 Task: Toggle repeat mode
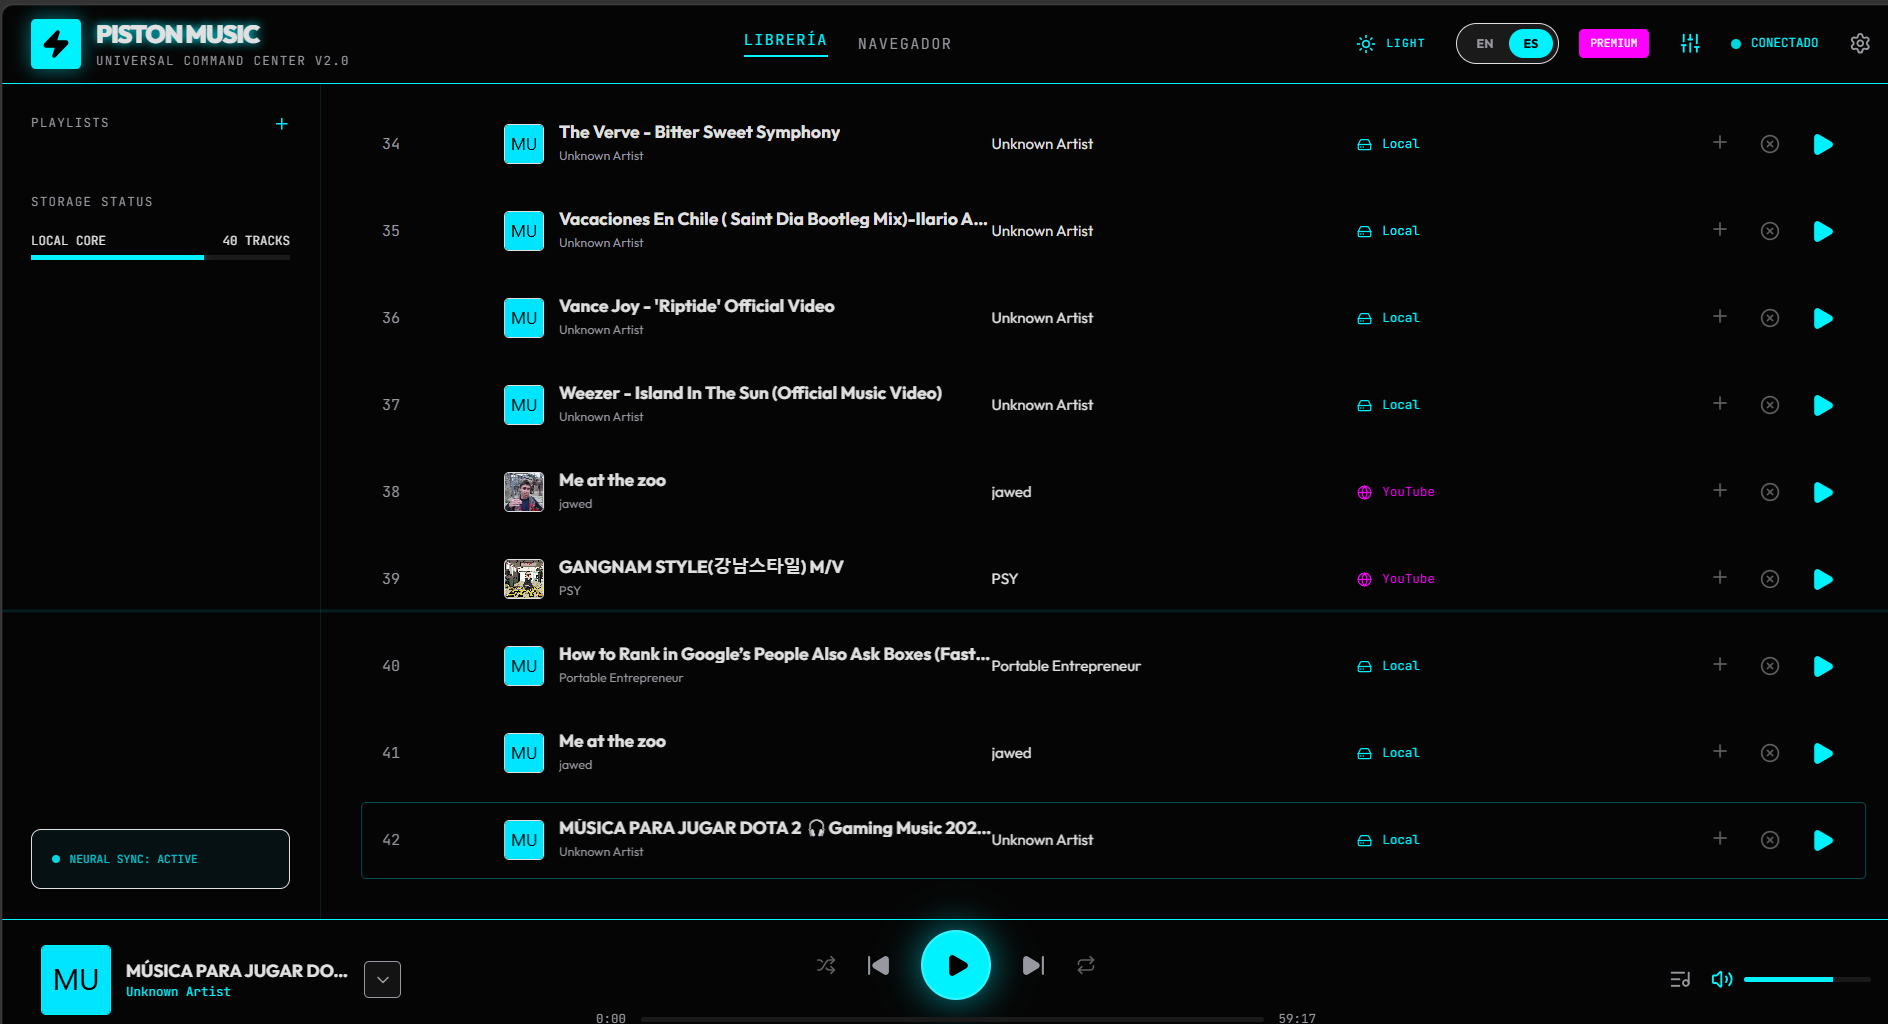[x=1086, y=965]
